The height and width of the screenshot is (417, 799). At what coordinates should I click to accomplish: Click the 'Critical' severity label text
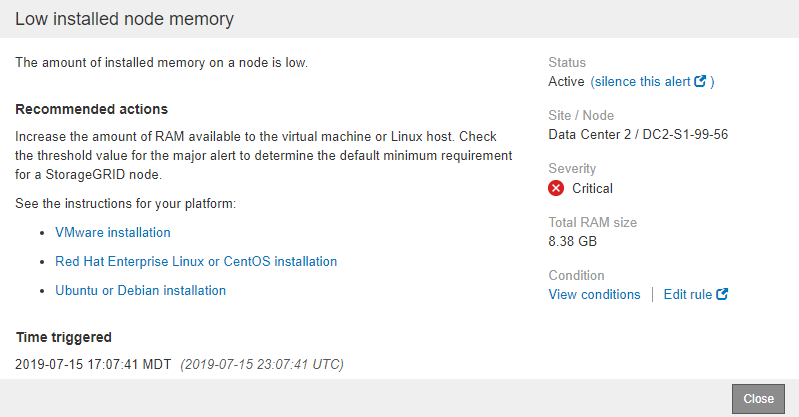592,188
